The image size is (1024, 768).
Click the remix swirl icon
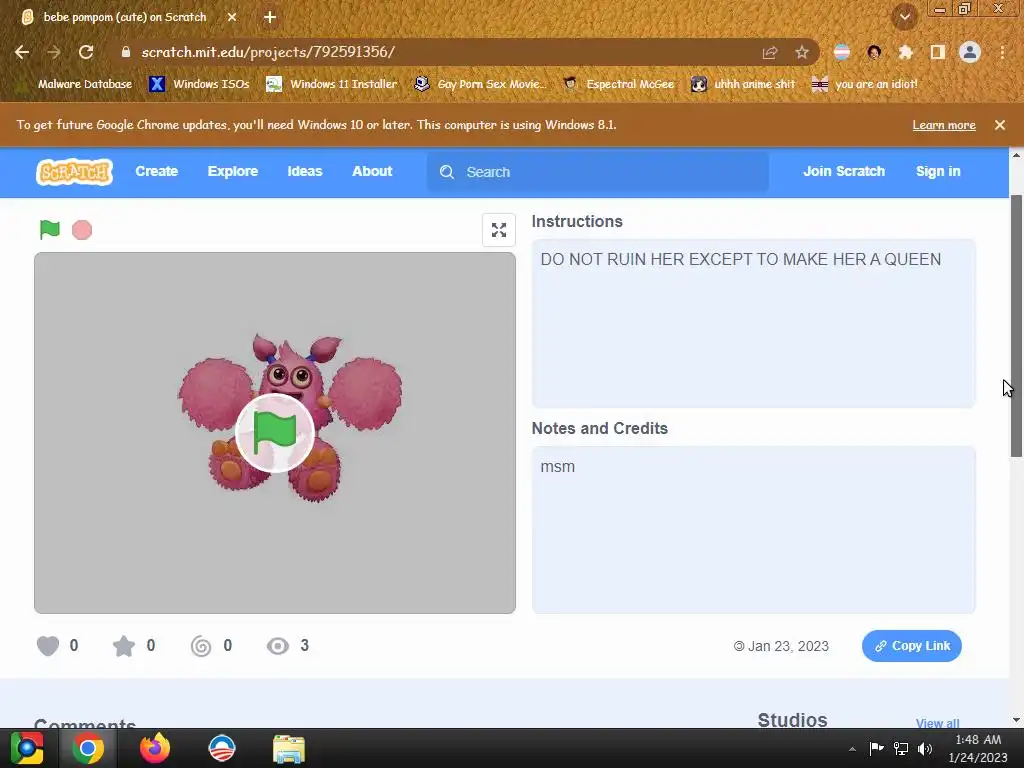pyautogui.click(x=201, y=646)
